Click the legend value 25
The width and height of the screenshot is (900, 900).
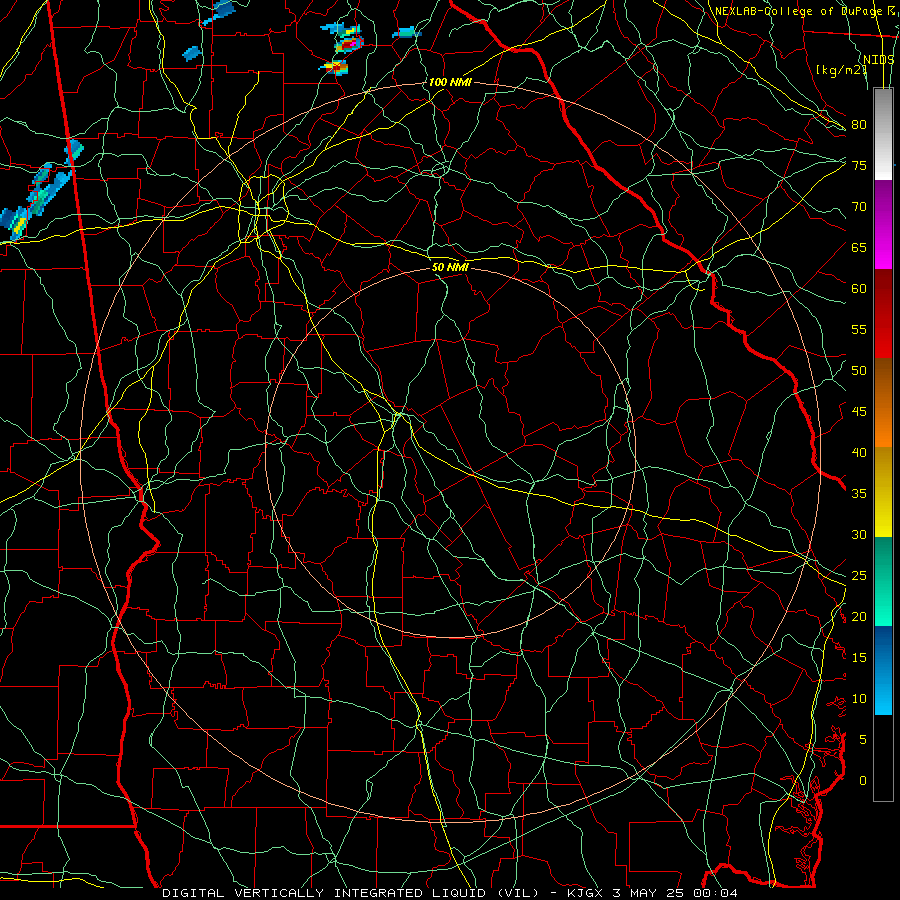[x=859, y=576]
